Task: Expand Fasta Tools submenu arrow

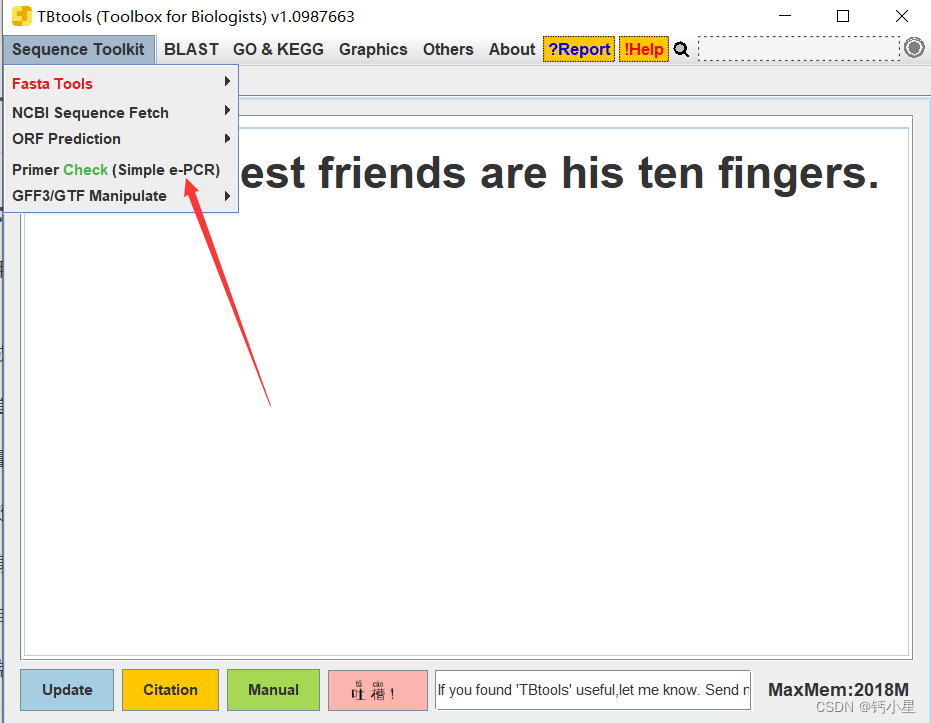Action: point(227,81)
